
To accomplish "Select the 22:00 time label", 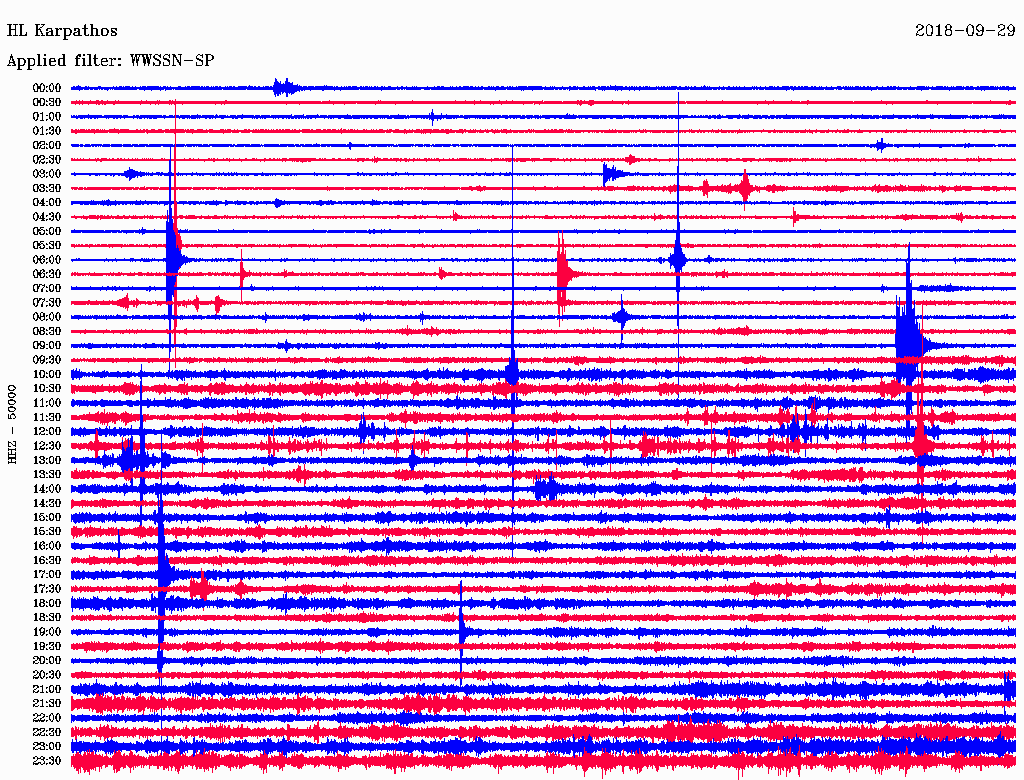I will pos(47,718).
